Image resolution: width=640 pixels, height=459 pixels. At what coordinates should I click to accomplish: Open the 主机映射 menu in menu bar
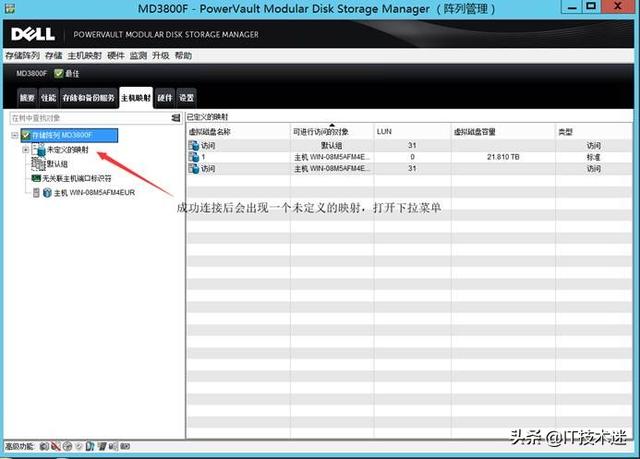(84, 55)
